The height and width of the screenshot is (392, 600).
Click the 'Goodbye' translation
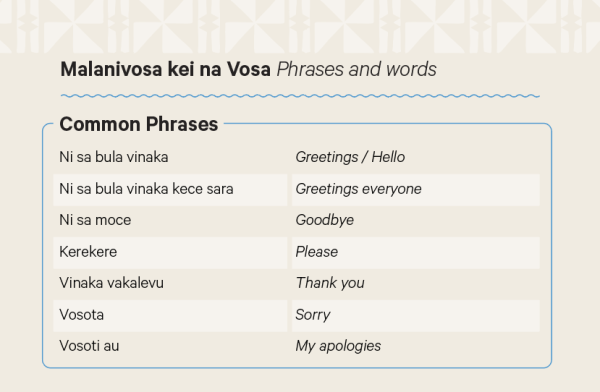[324, 220]
